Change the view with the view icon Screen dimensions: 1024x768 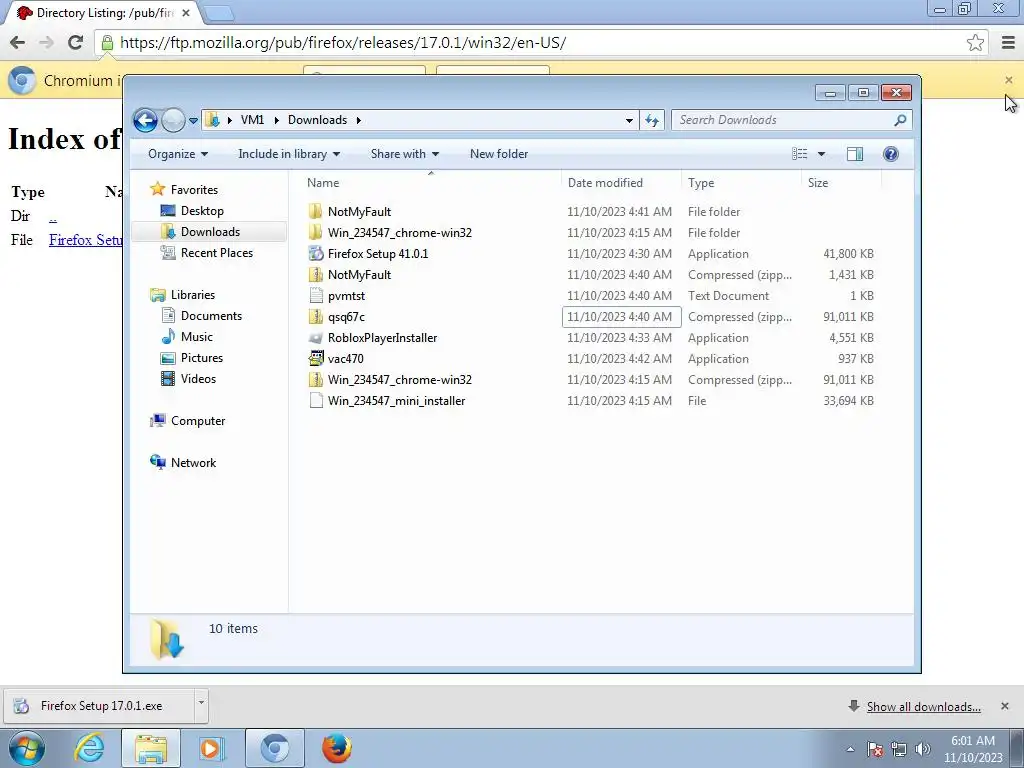(x=799, y=154)
